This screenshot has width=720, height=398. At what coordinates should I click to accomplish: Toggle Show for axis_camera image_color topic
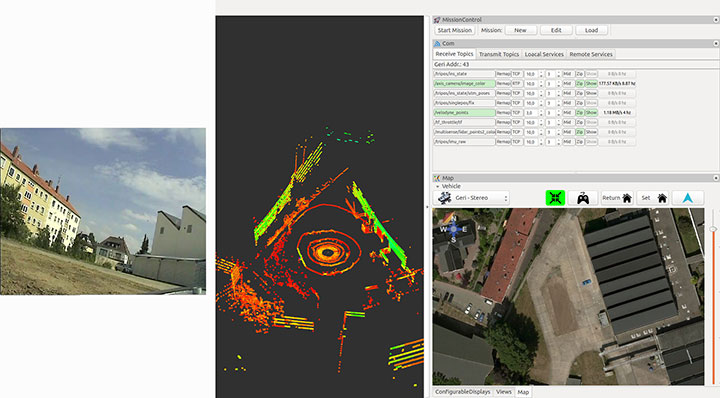pos(591,84)
